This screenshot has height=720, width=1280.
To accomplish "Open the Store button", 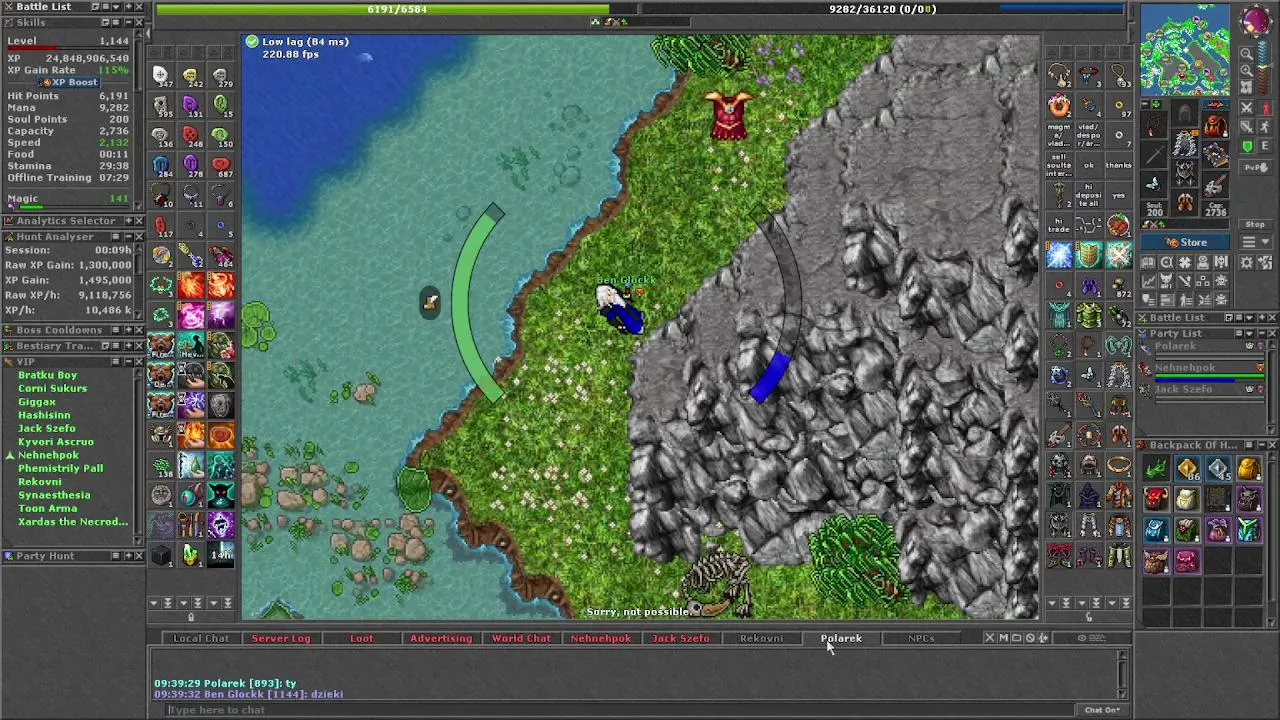I will point(1185,242).
